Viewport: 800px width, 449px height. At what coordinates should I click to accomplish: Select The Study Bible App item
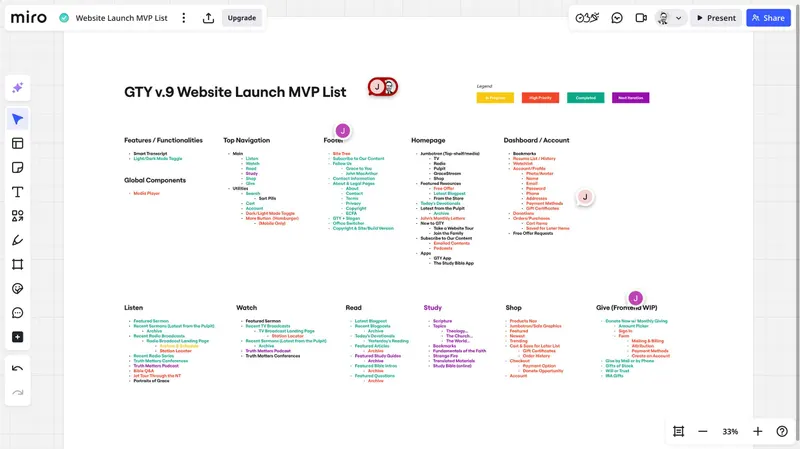(454, 263)
